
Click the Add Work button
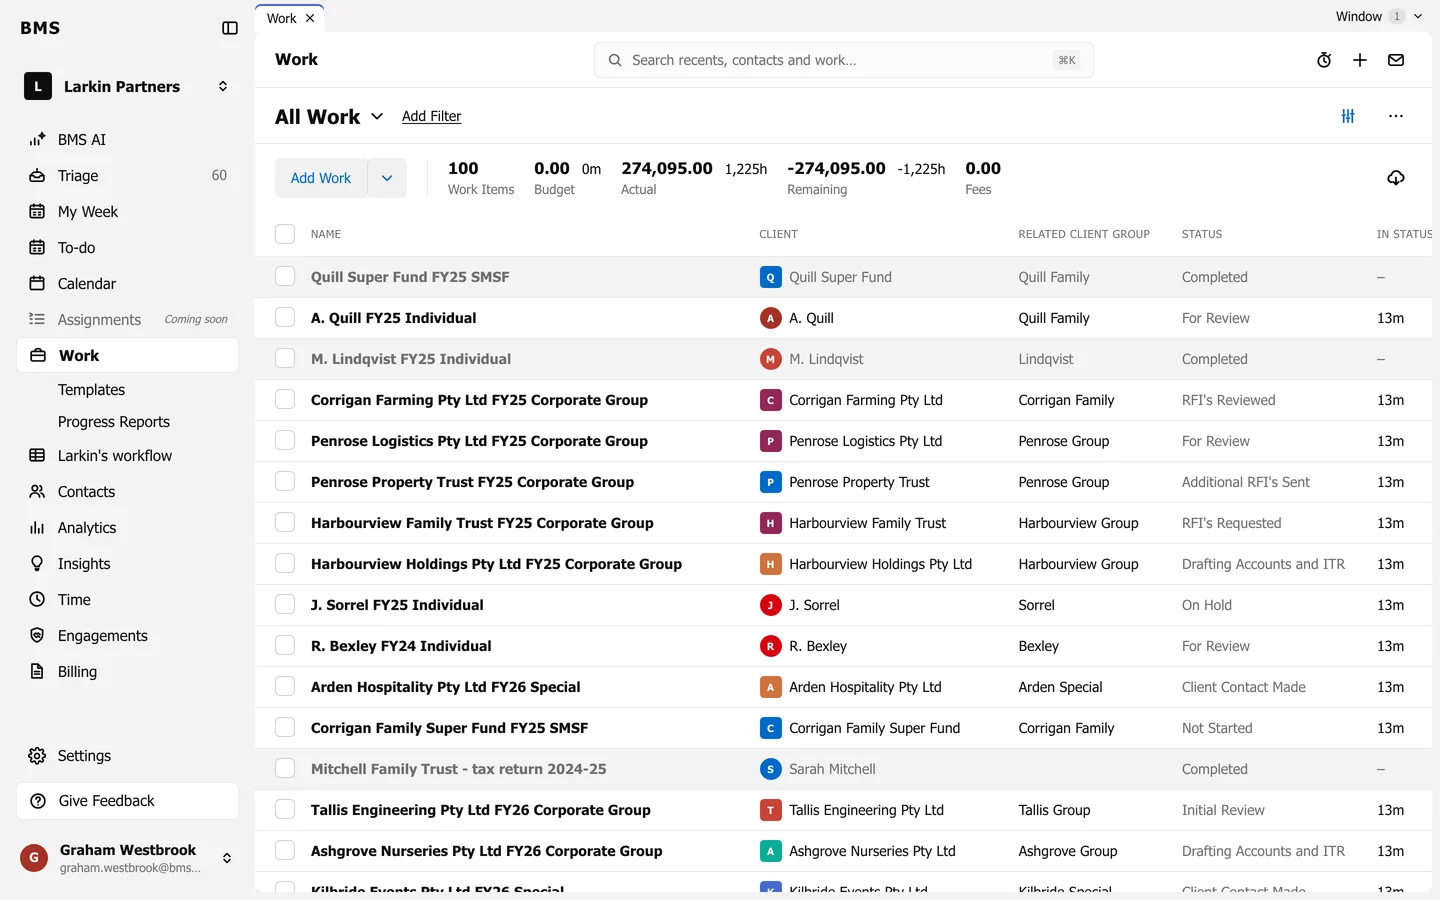click(x=321, y=178)
